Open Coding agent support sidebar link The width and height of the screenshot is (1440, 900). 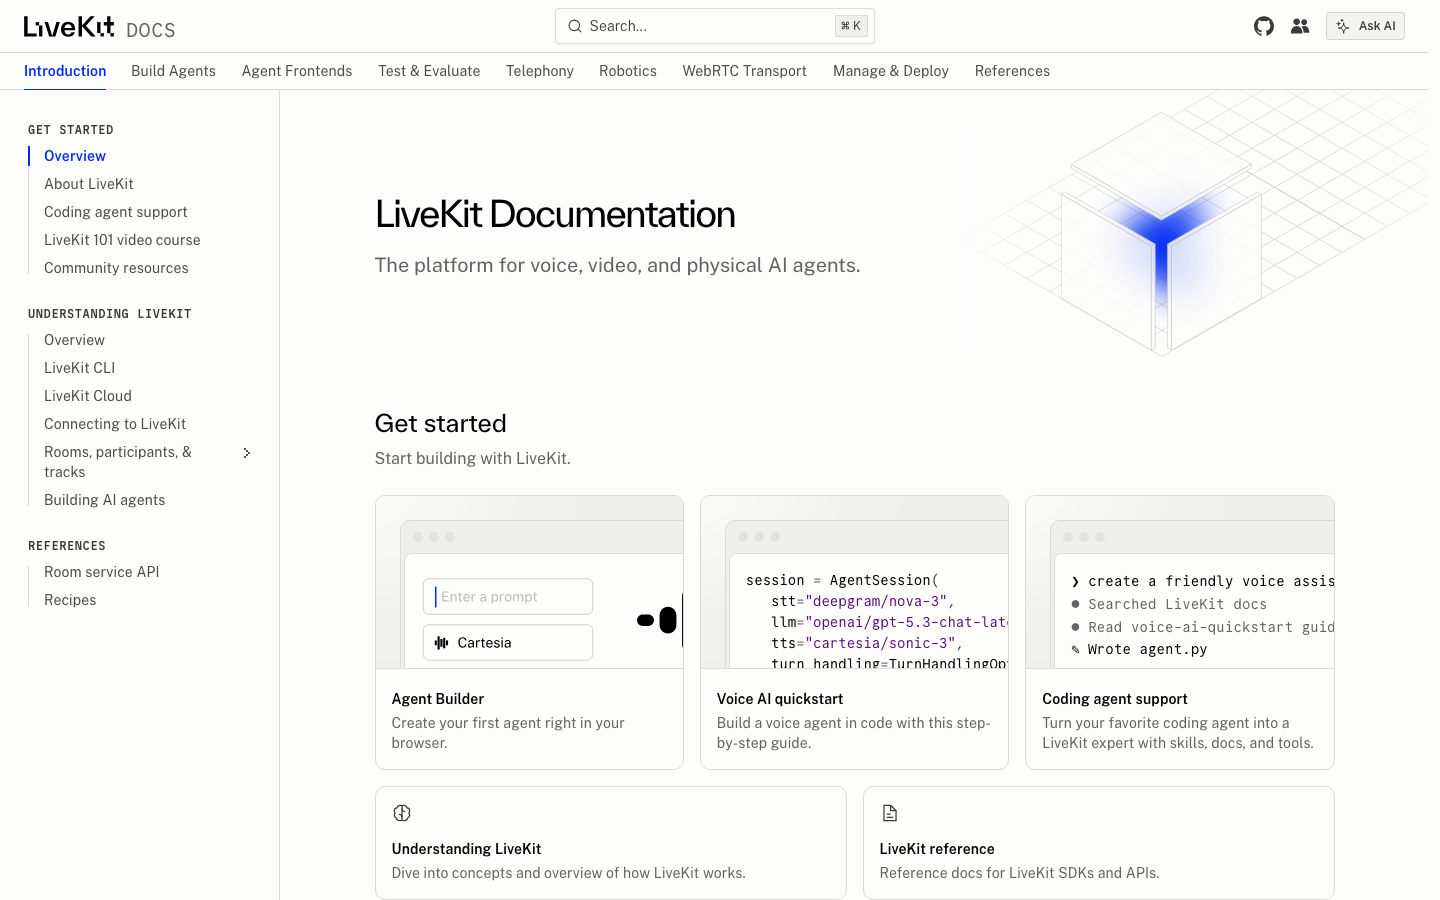coord(116,212)
